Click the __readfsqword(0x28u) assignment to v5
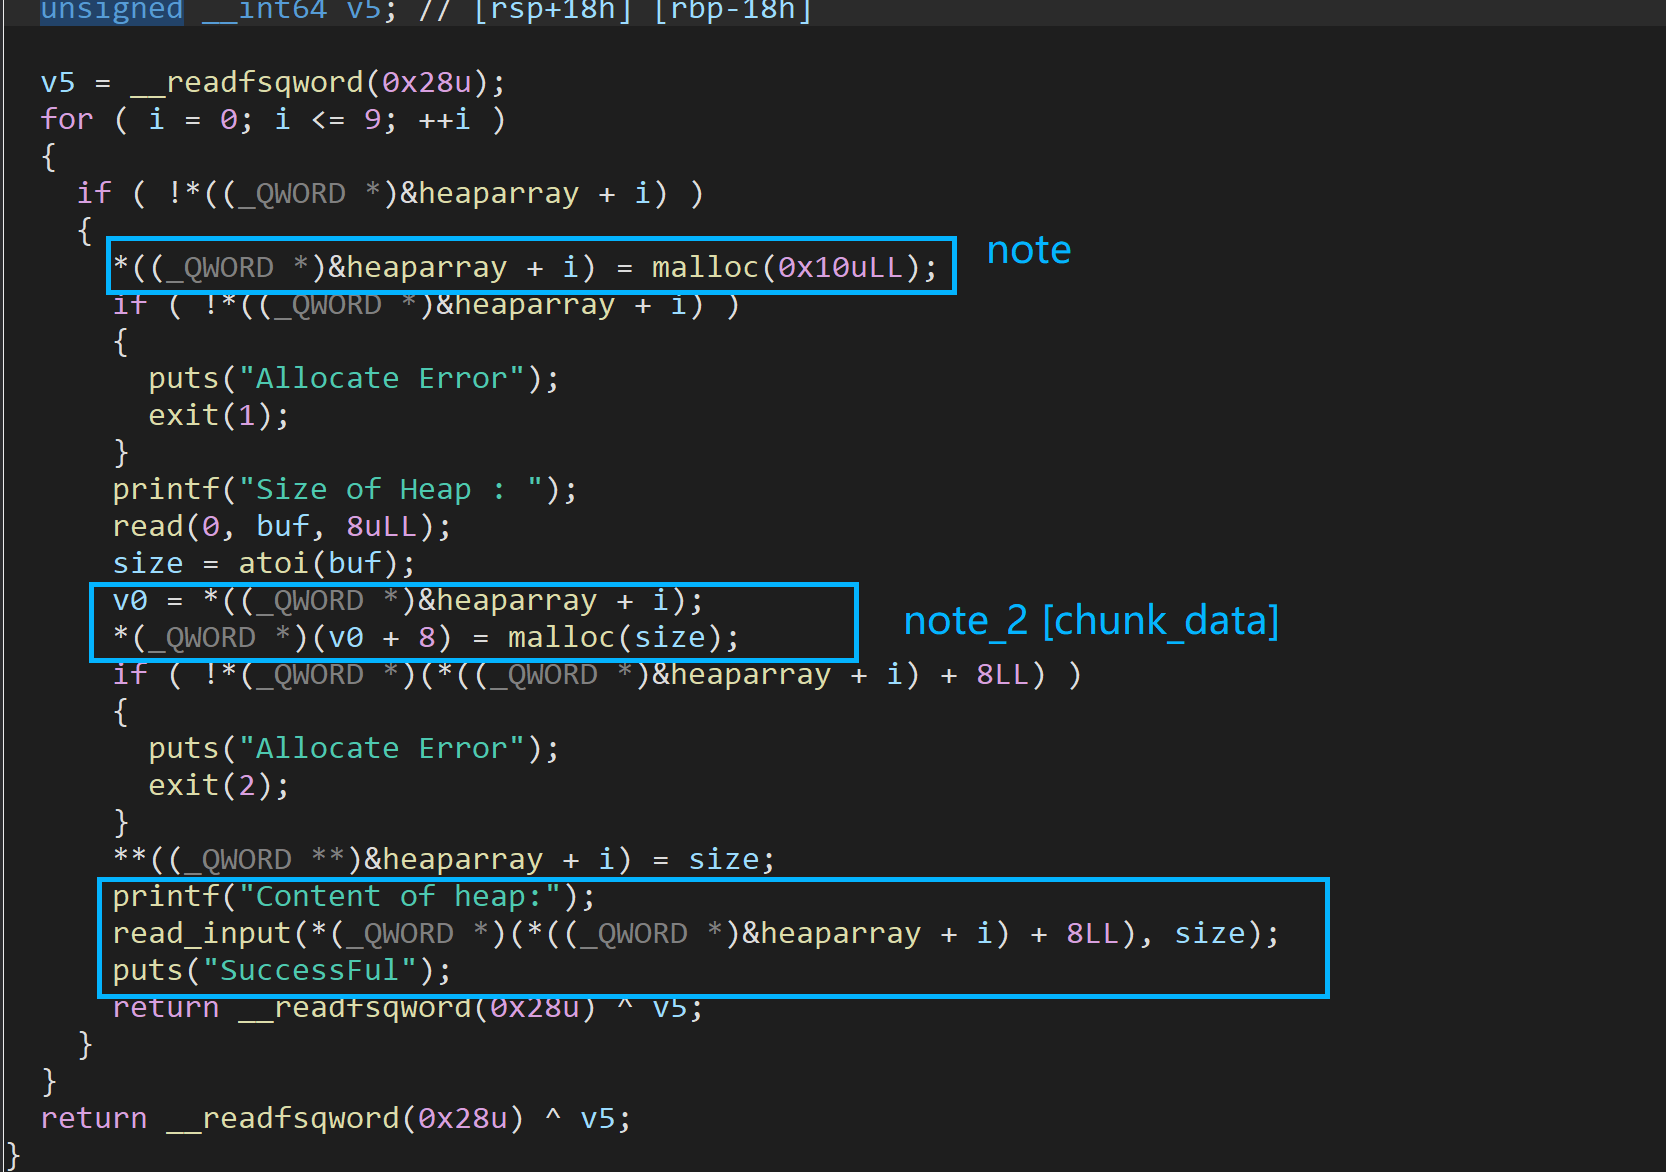 coord(273,82)
